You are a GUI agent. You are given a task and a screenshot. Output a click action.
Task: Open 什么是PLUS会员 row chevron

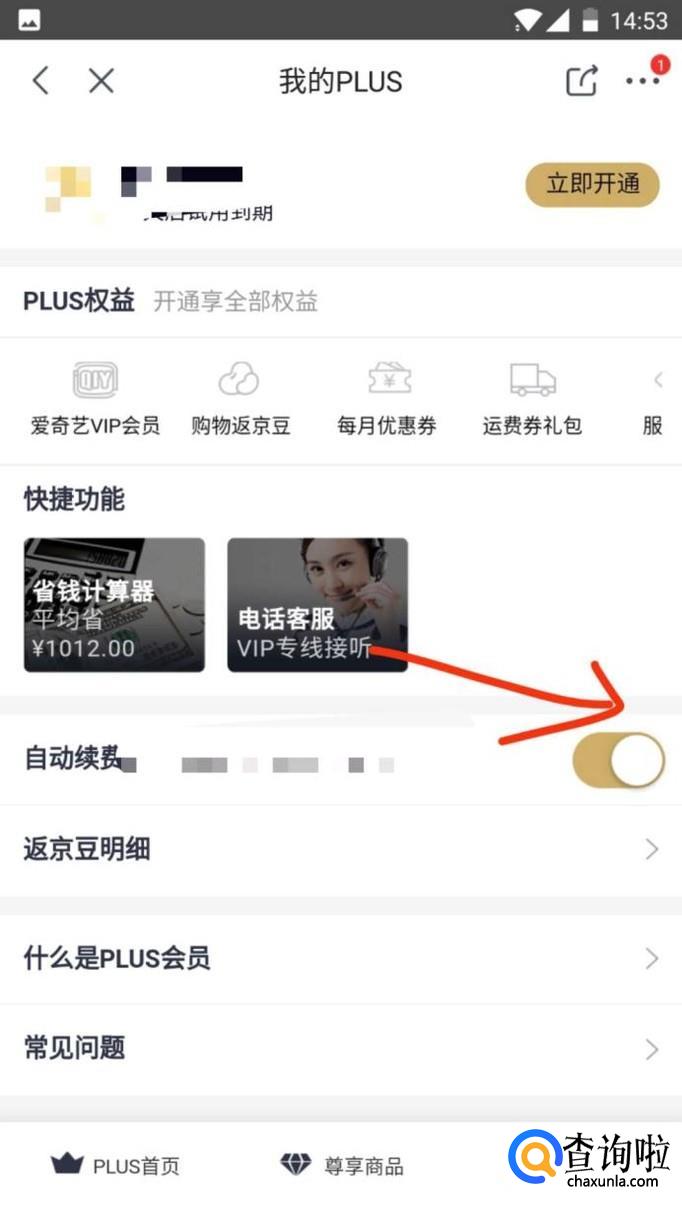click(652, 959)
